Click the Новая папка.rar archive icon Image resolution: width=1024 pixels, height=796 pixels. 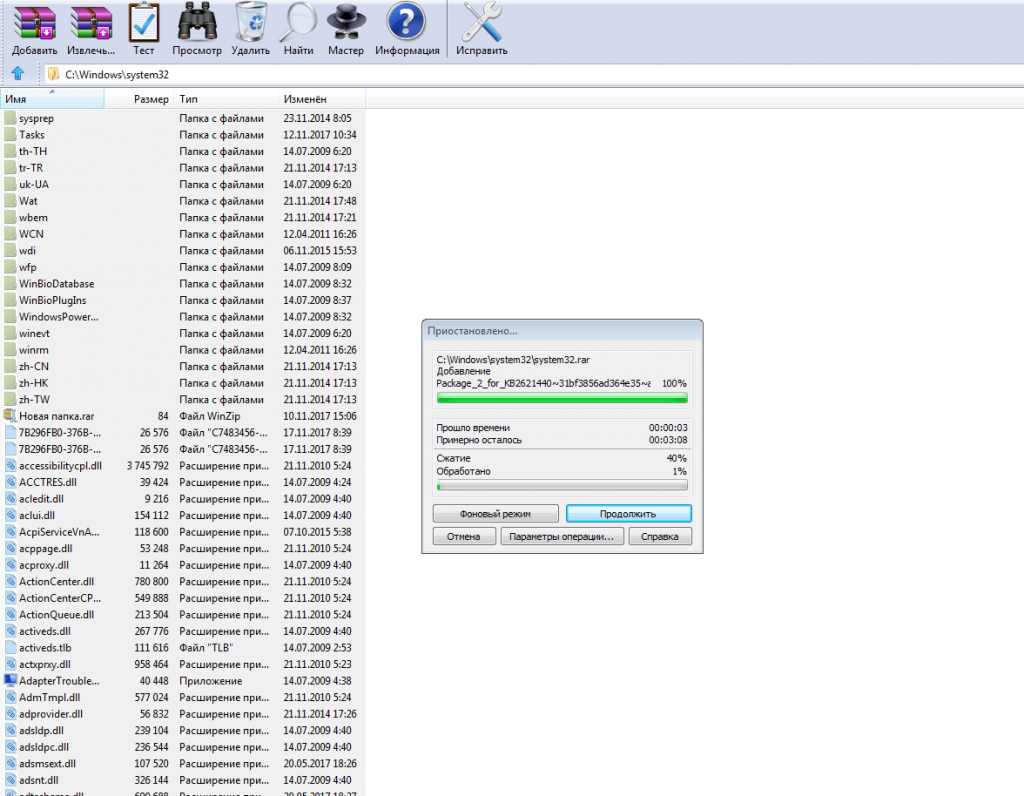pos(10,416)
